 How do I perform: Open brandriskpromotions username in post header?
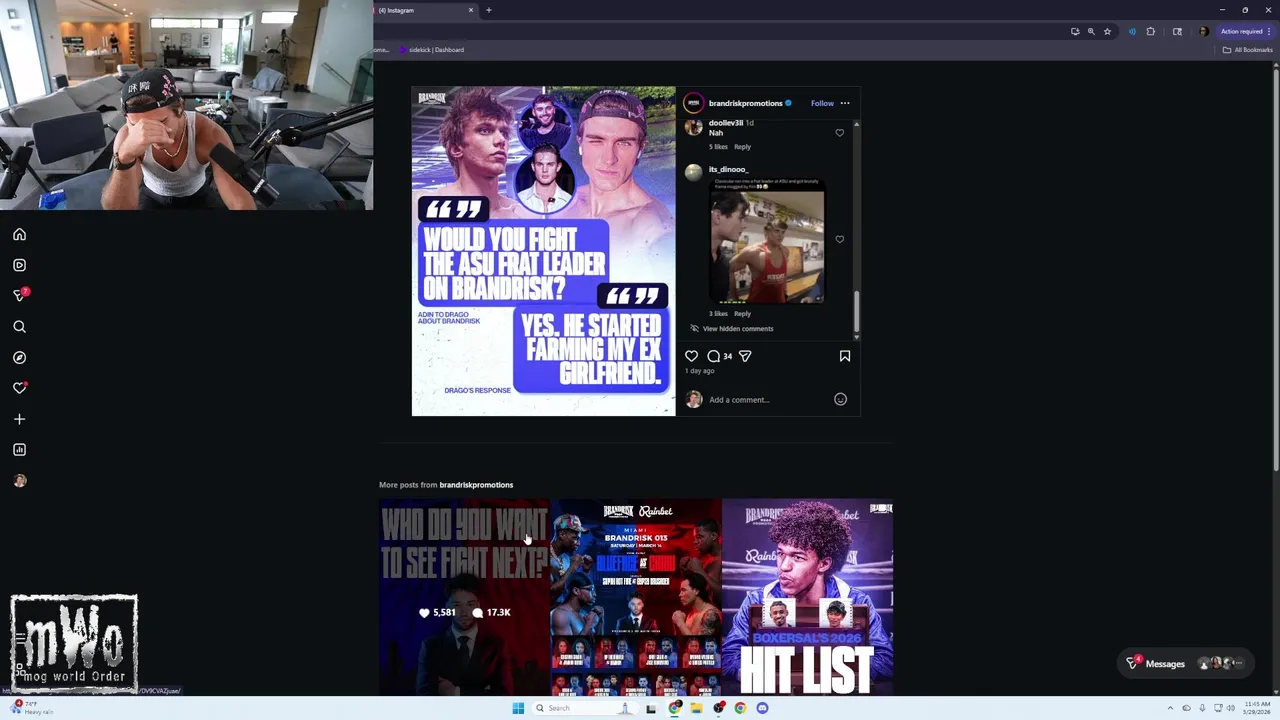click(x=745, y=103)
